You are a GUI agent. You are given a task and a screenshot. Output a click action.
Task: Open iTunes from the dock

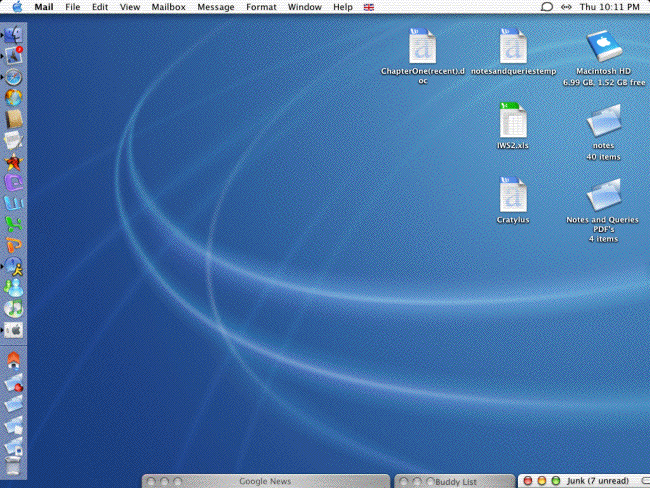click(15, 309)
